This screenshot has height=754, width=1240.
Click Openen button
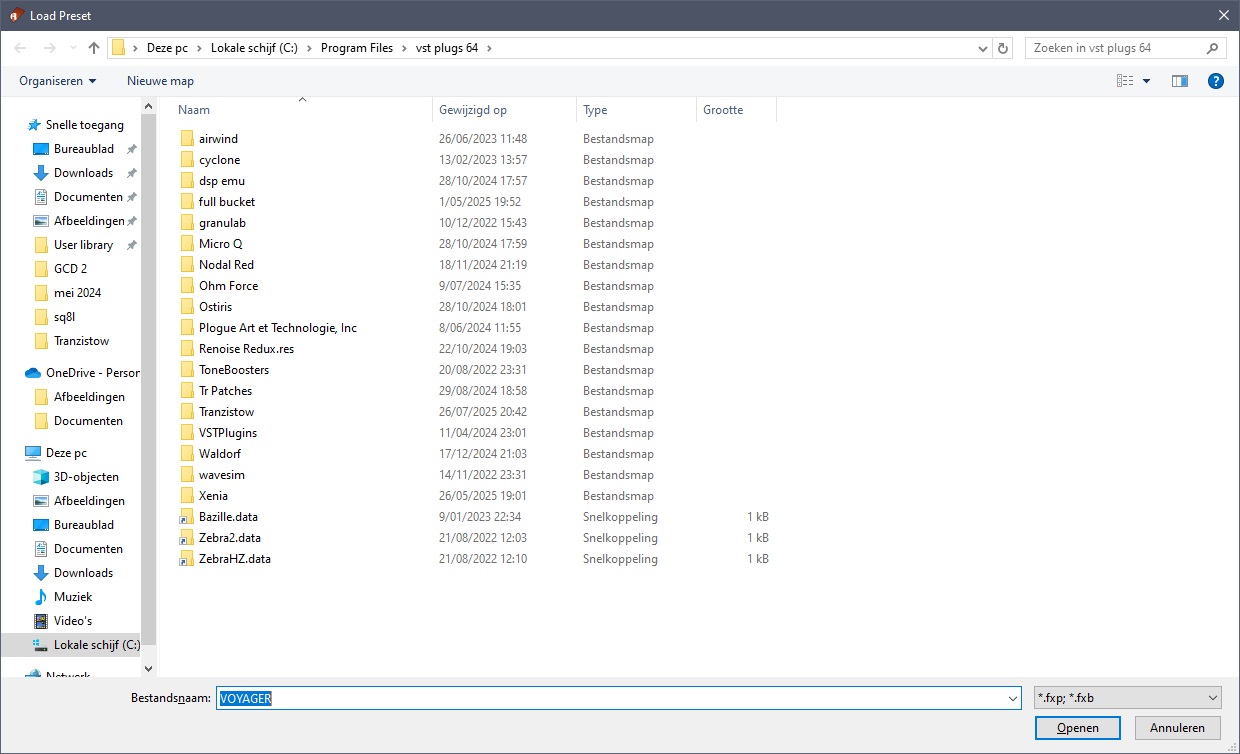tap(1078, 728)
